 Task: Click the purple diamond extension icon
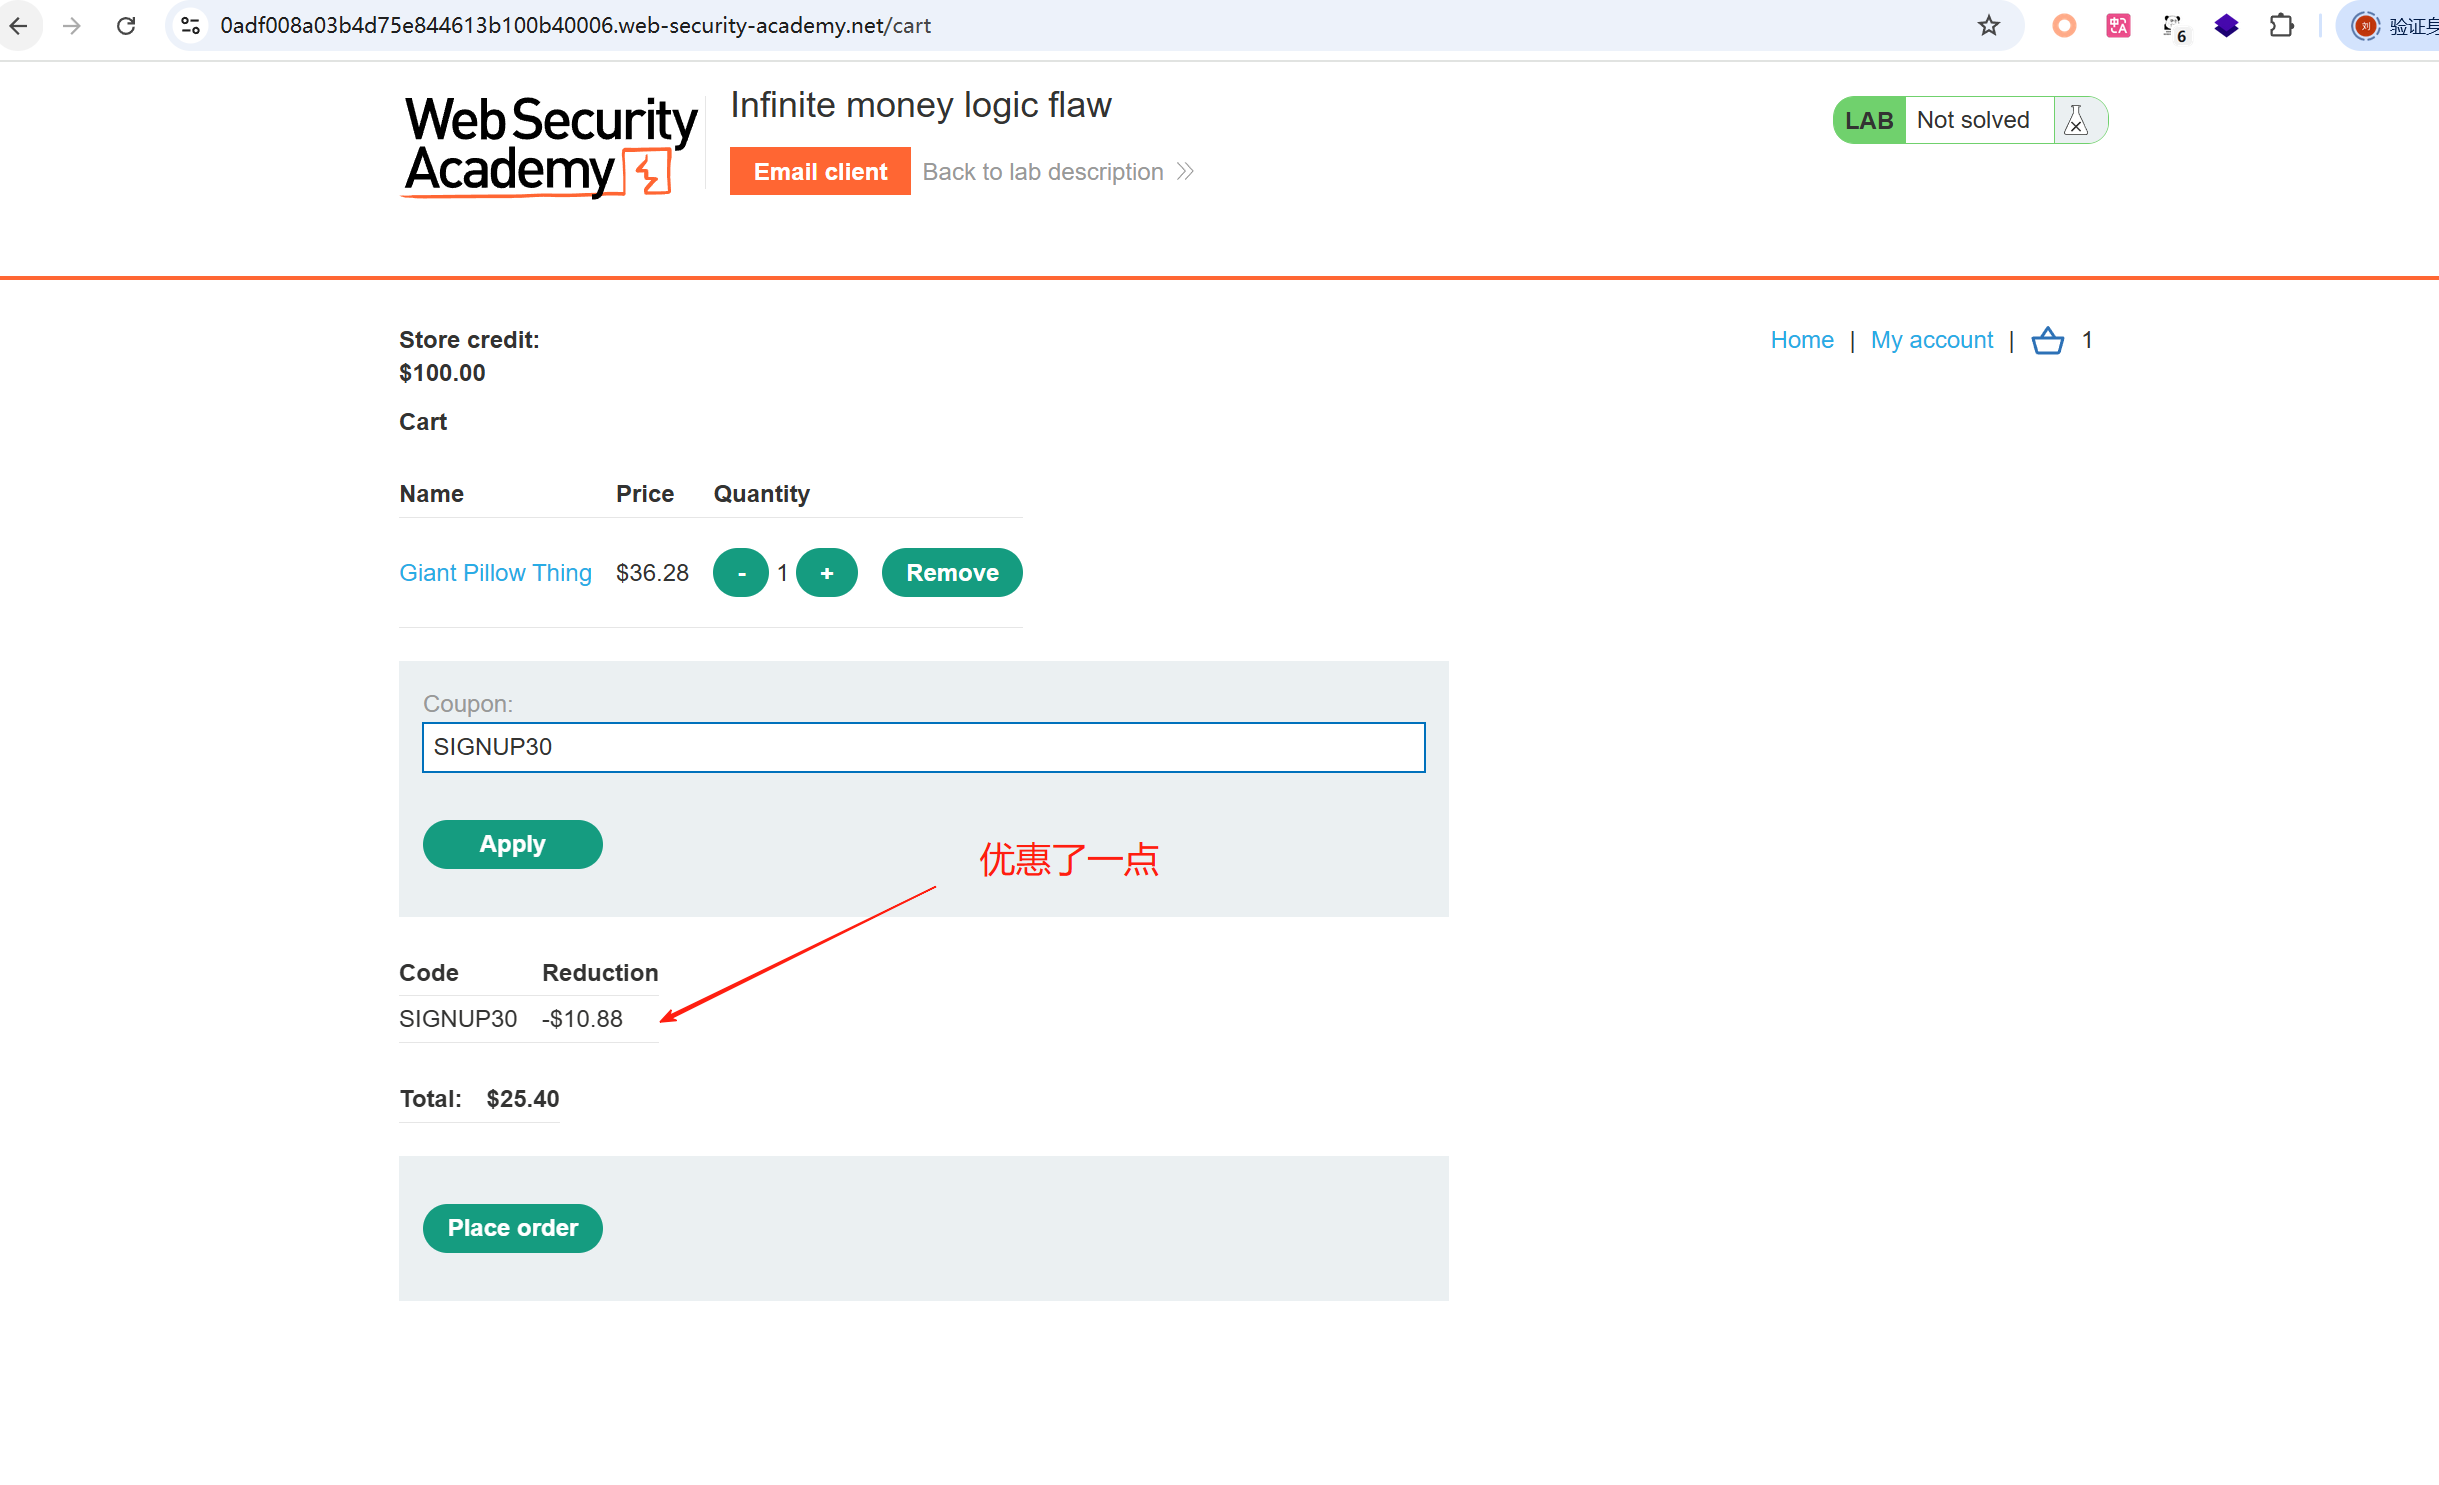2226,26
